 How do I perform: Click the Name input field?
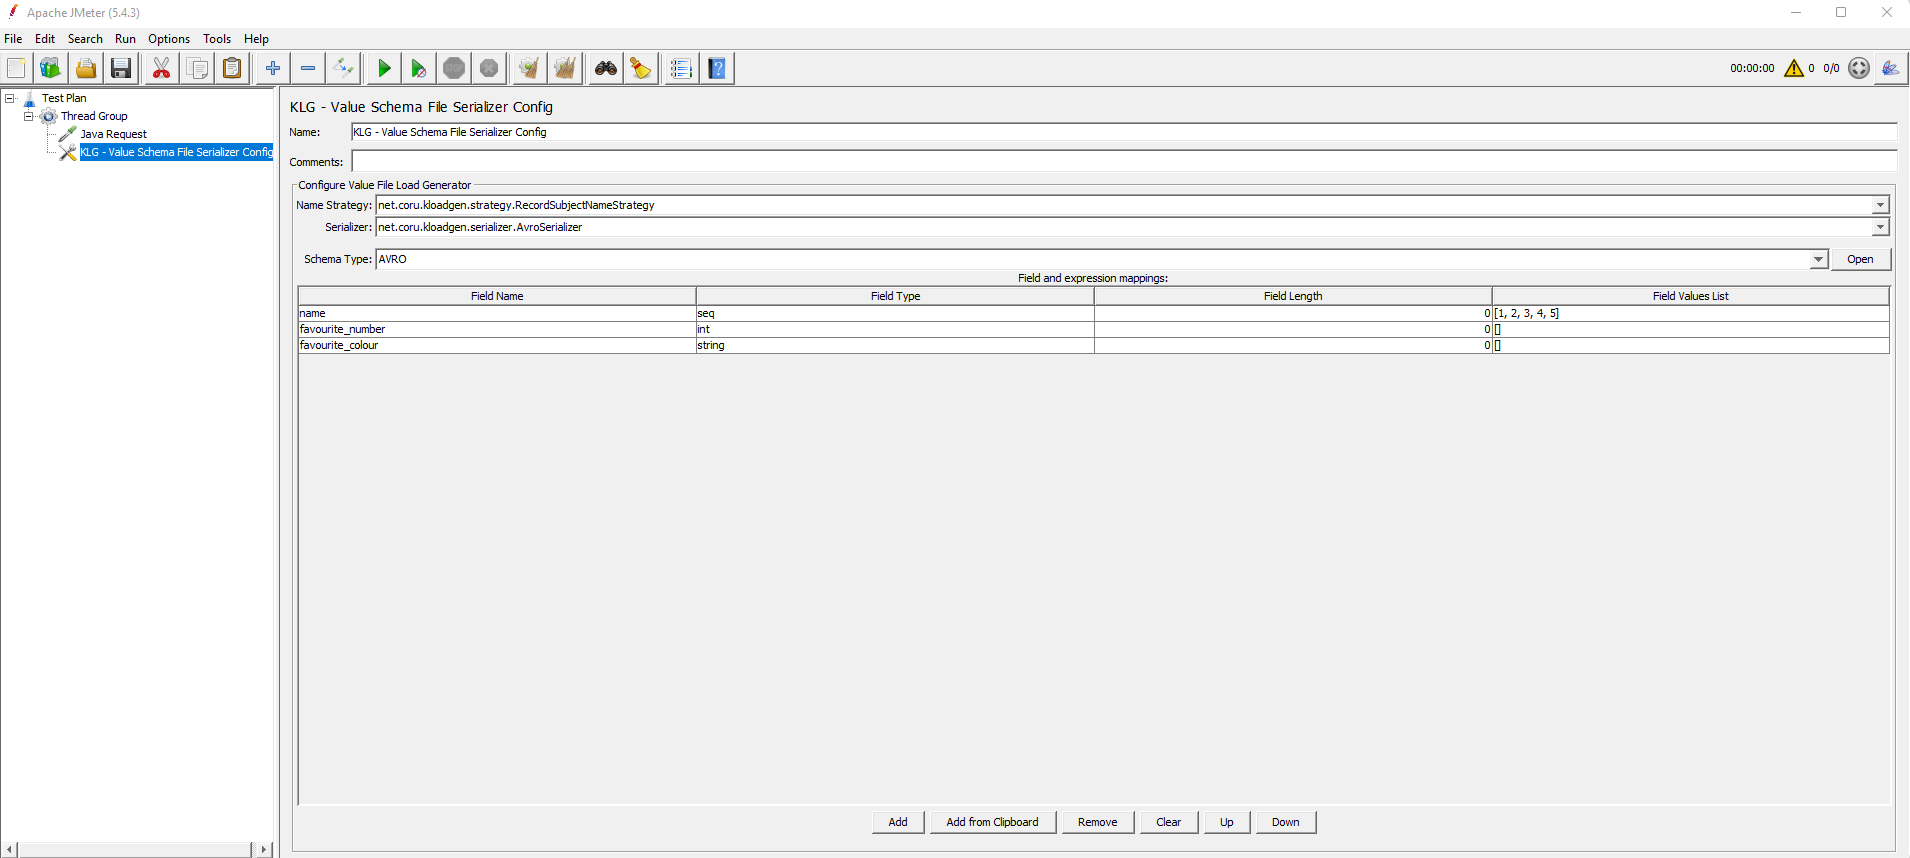pos(1123,132)
